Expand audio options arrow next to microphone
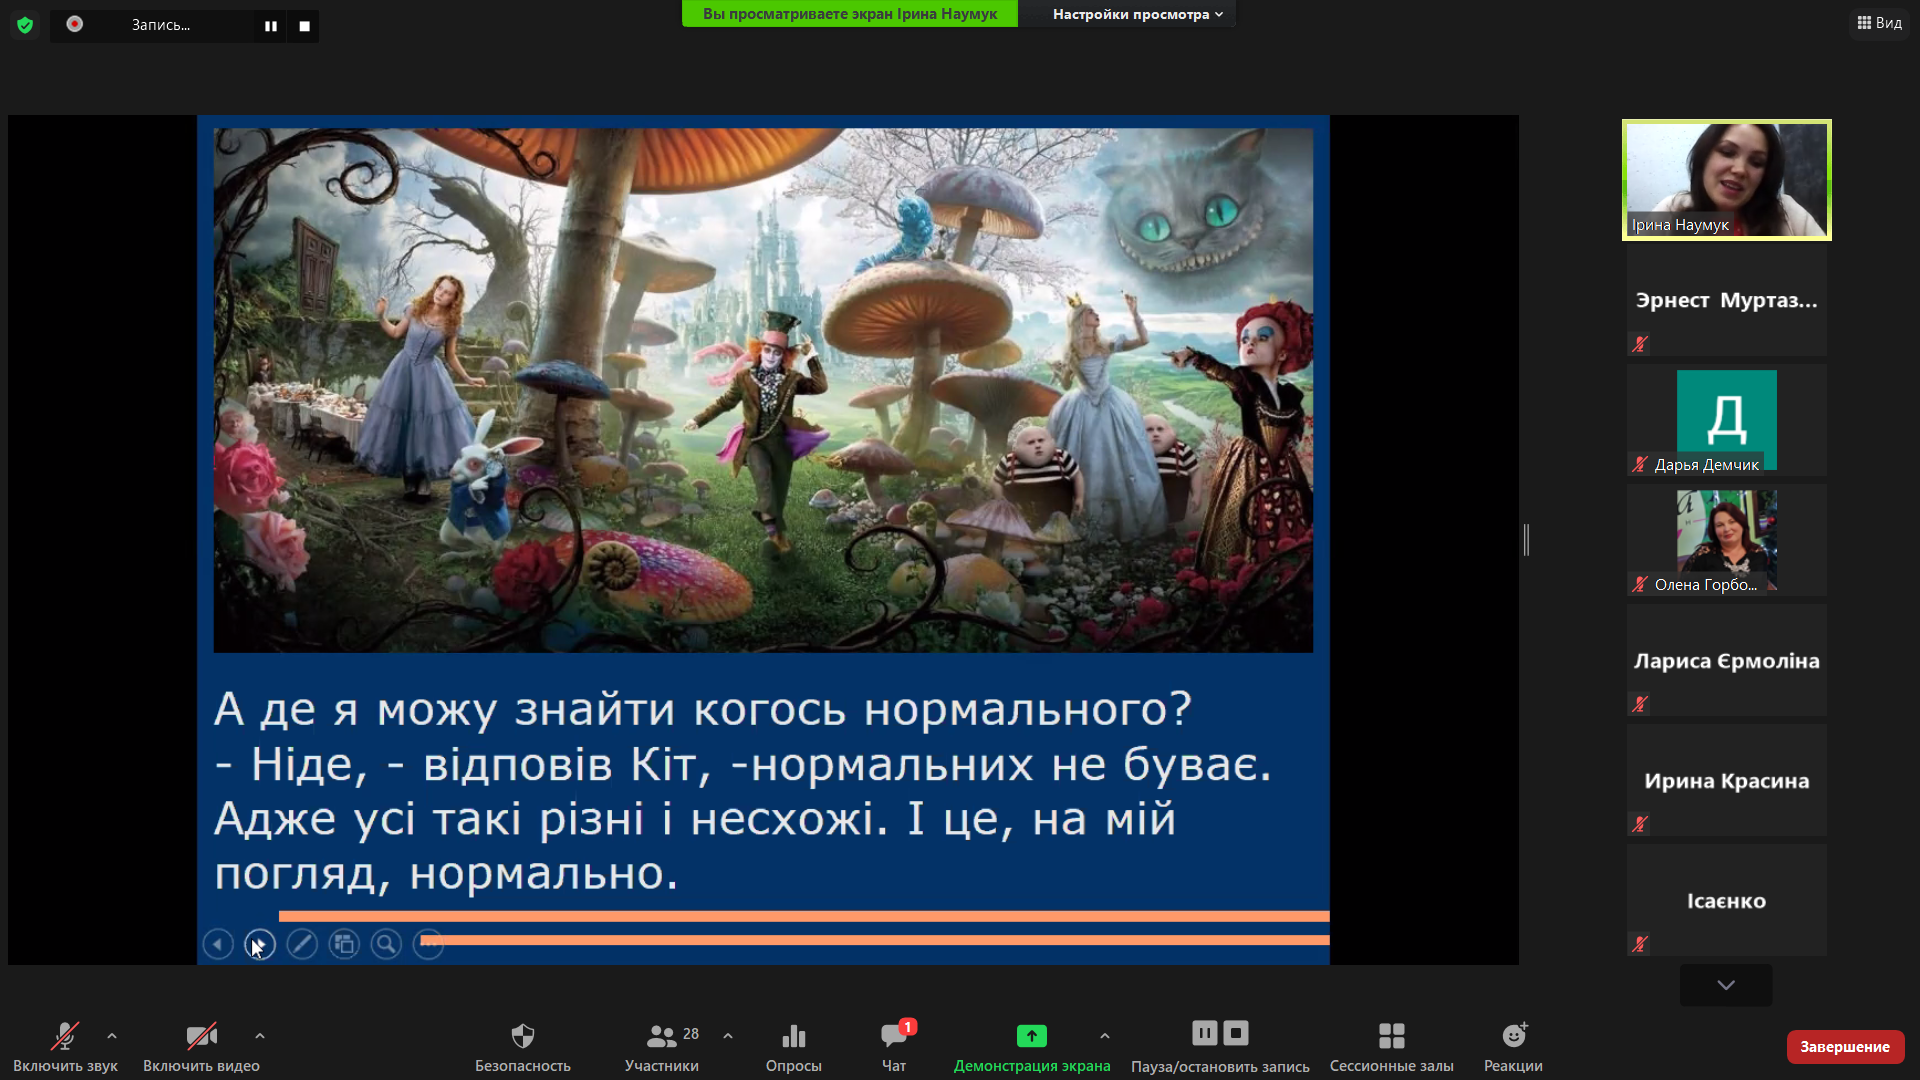Screen dimensions: 1920x1080 coord(112,1036)
